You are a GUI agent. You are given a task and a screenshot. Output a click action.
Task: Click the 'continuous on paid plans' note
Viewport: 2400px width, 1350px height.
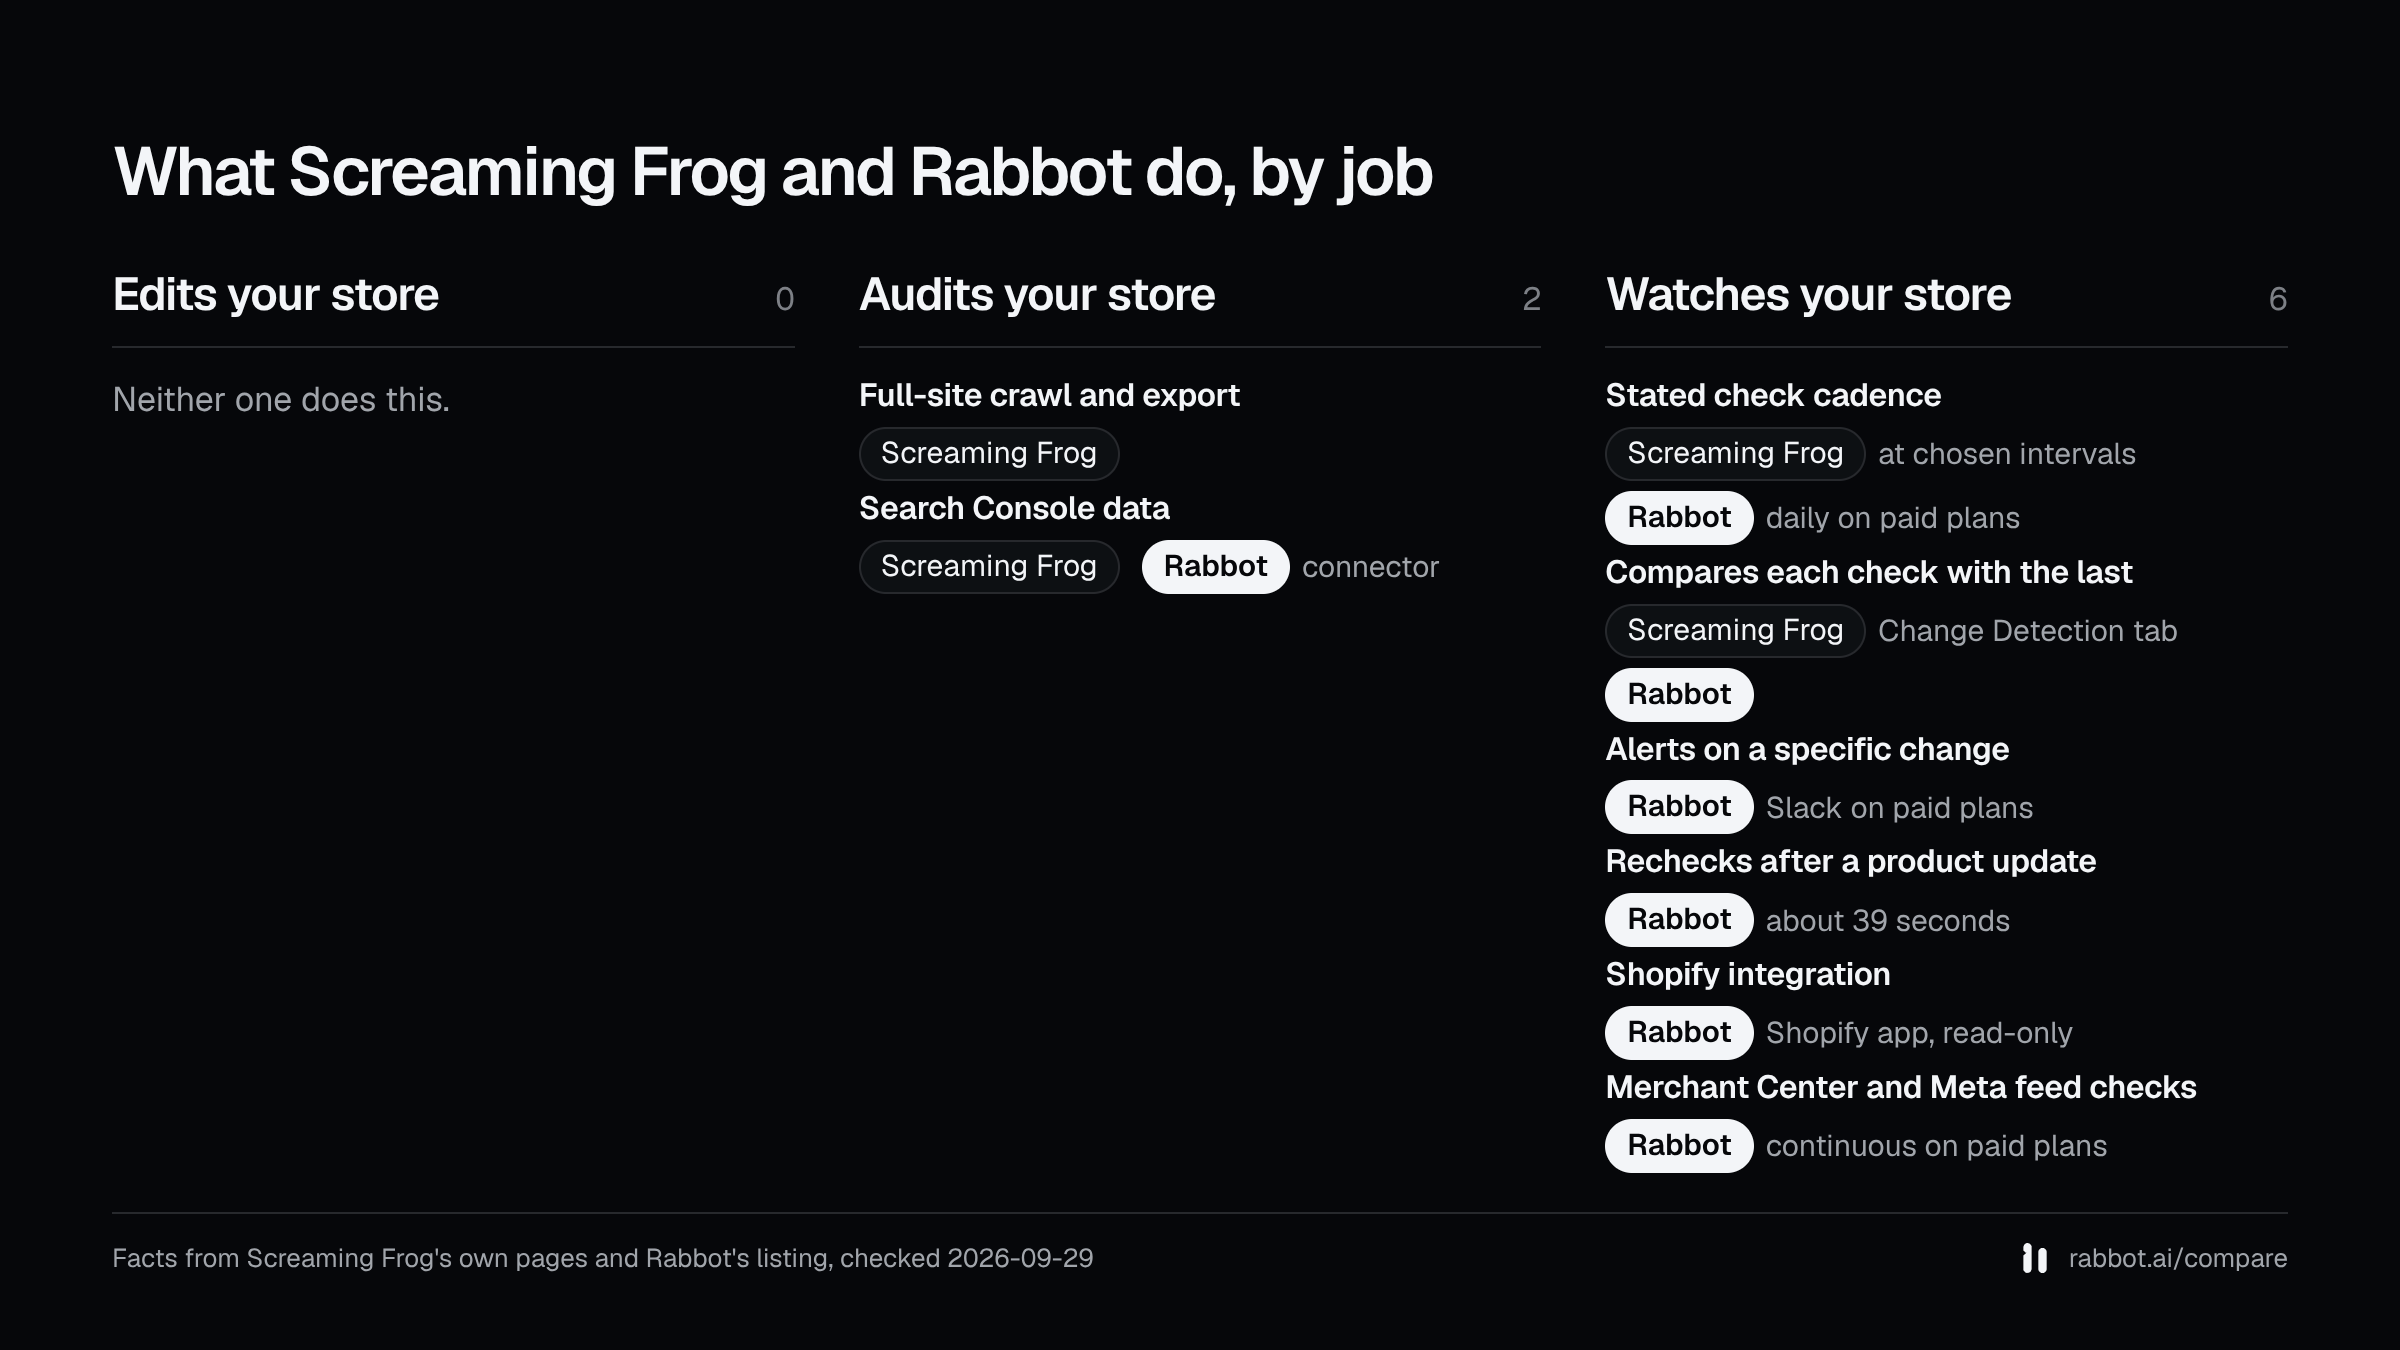[x=1936, y=1146]
